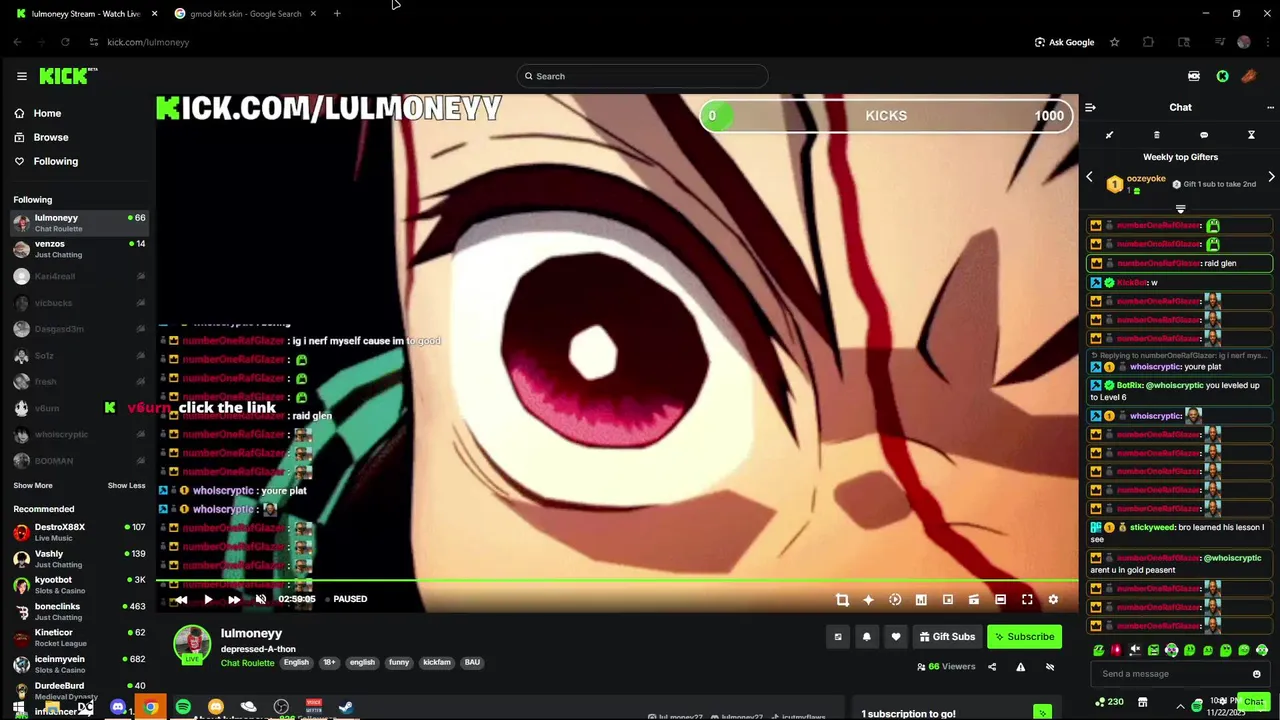Enter fullscreen in the video player
The image size is (1280, 720).
[x=1027, y=600]
